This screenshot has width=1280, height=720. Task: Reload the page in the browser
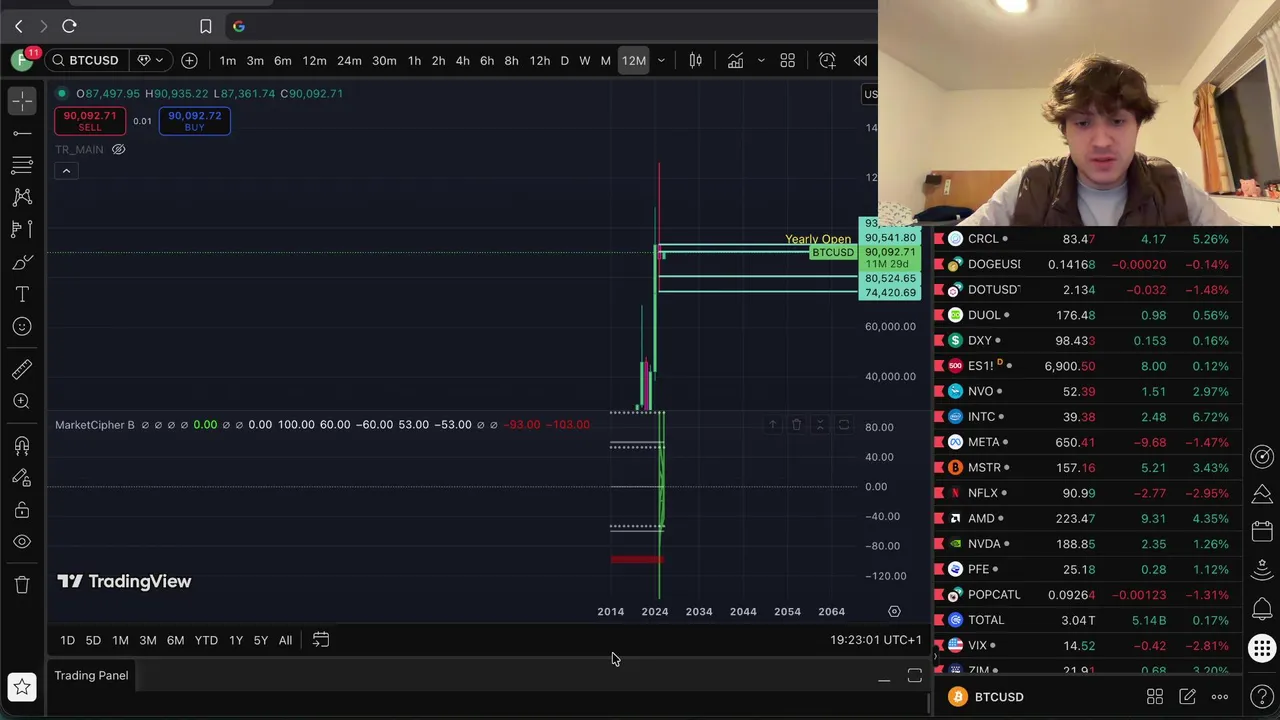(x=69, y=26)
